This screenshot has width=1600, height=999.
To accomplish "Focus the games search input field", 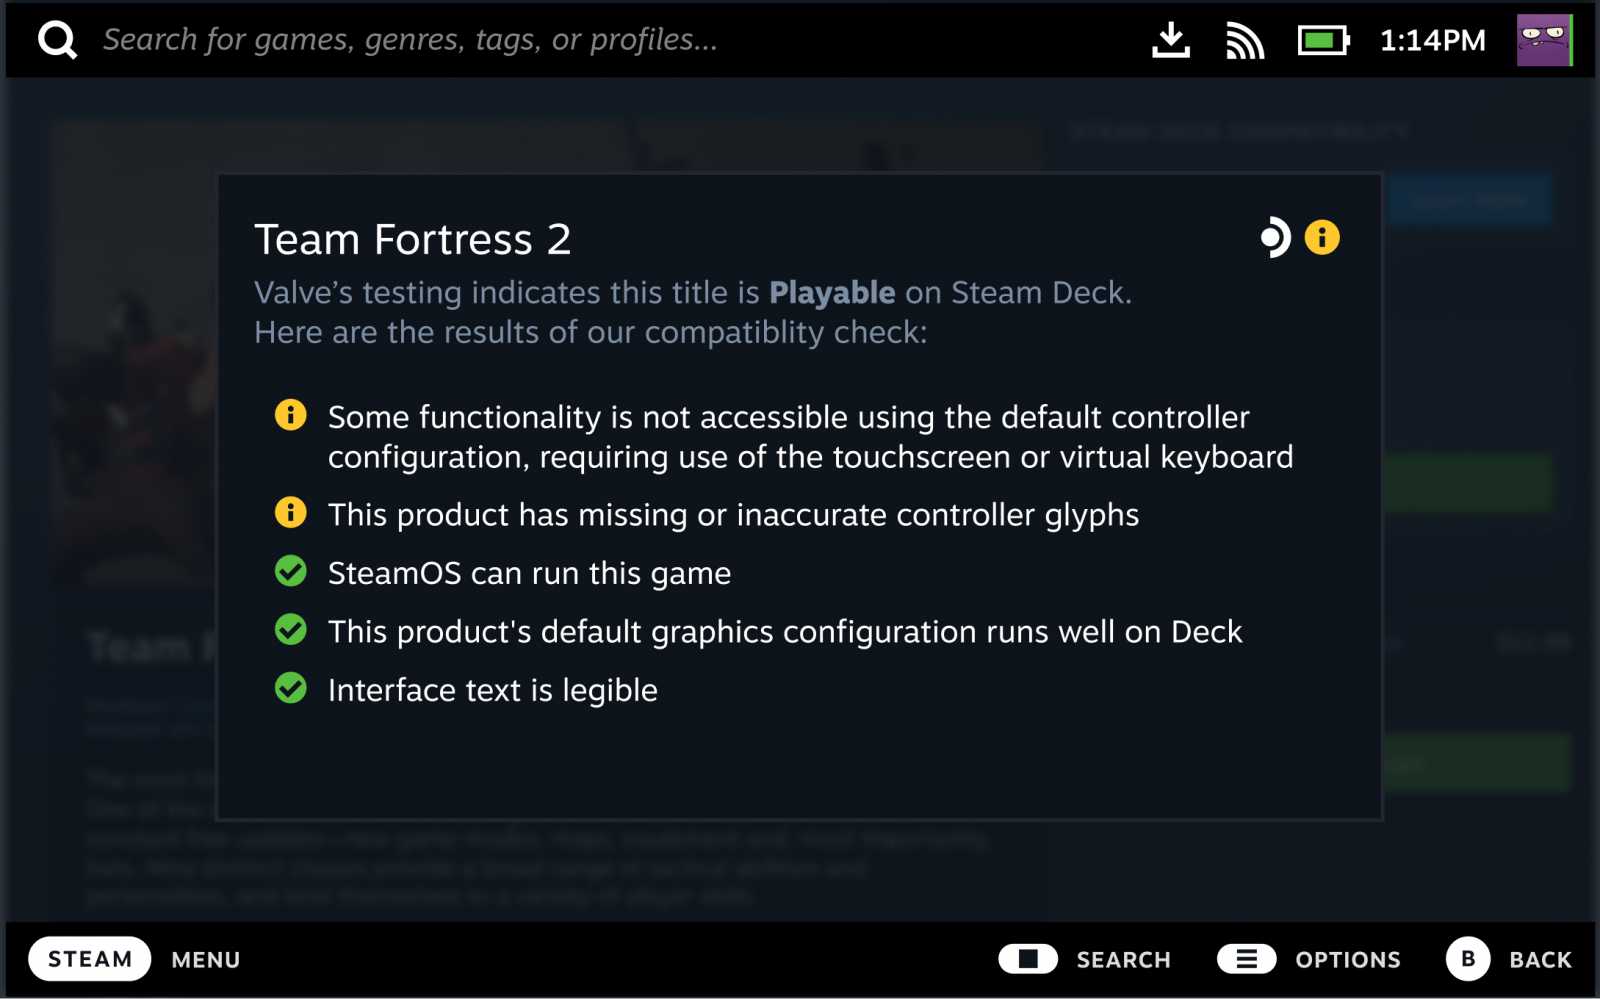I will click(x=410, y=40).
